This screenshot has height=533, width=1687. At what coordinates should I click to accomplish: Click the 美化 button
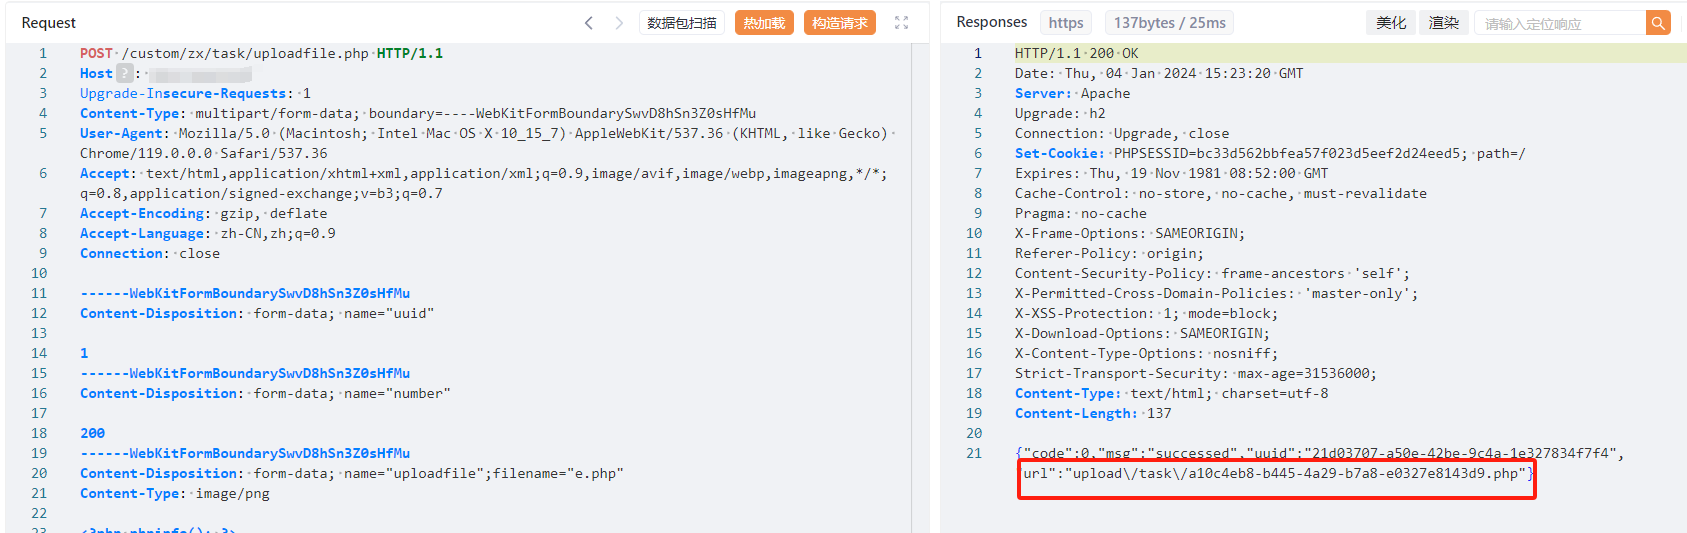click(1391, 23)
